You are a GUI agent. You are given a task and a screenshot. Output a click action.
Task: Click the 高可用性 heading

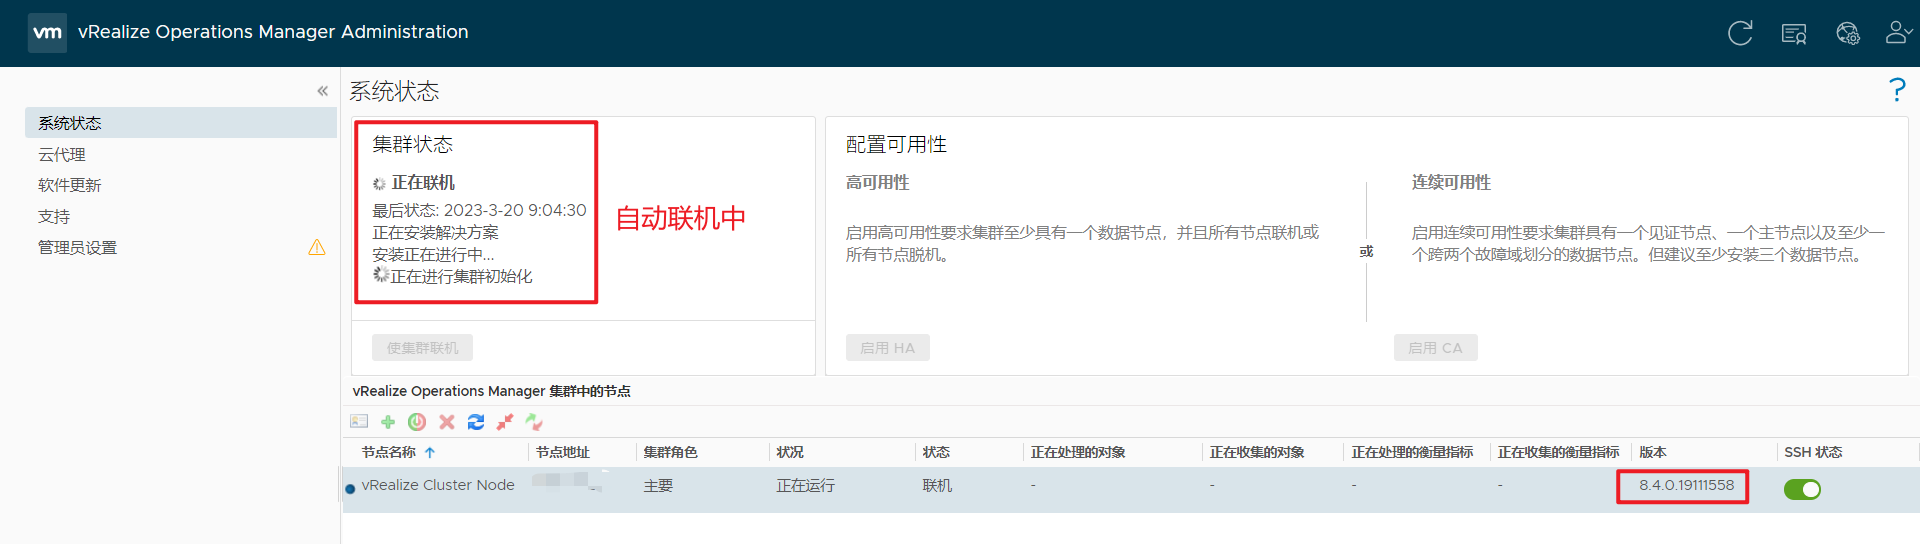(x=877, y=182)
